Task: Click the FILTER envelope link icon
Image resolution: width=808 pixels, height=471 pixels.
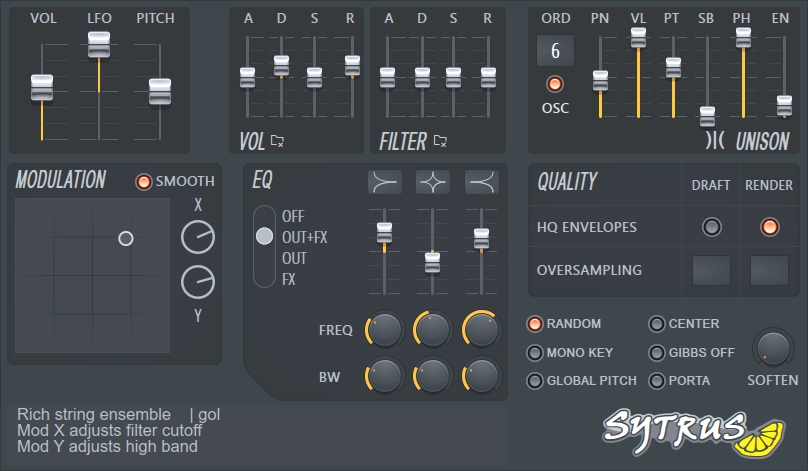Action: pyautogui.click(x=440, y=141)
